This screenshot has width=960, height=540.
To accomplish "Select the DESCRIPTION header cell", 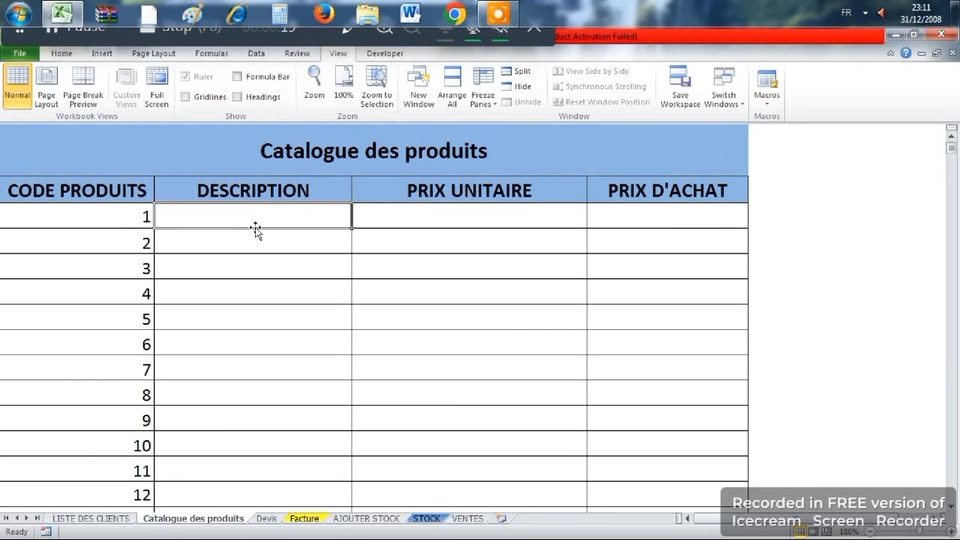I will (253, 190).
